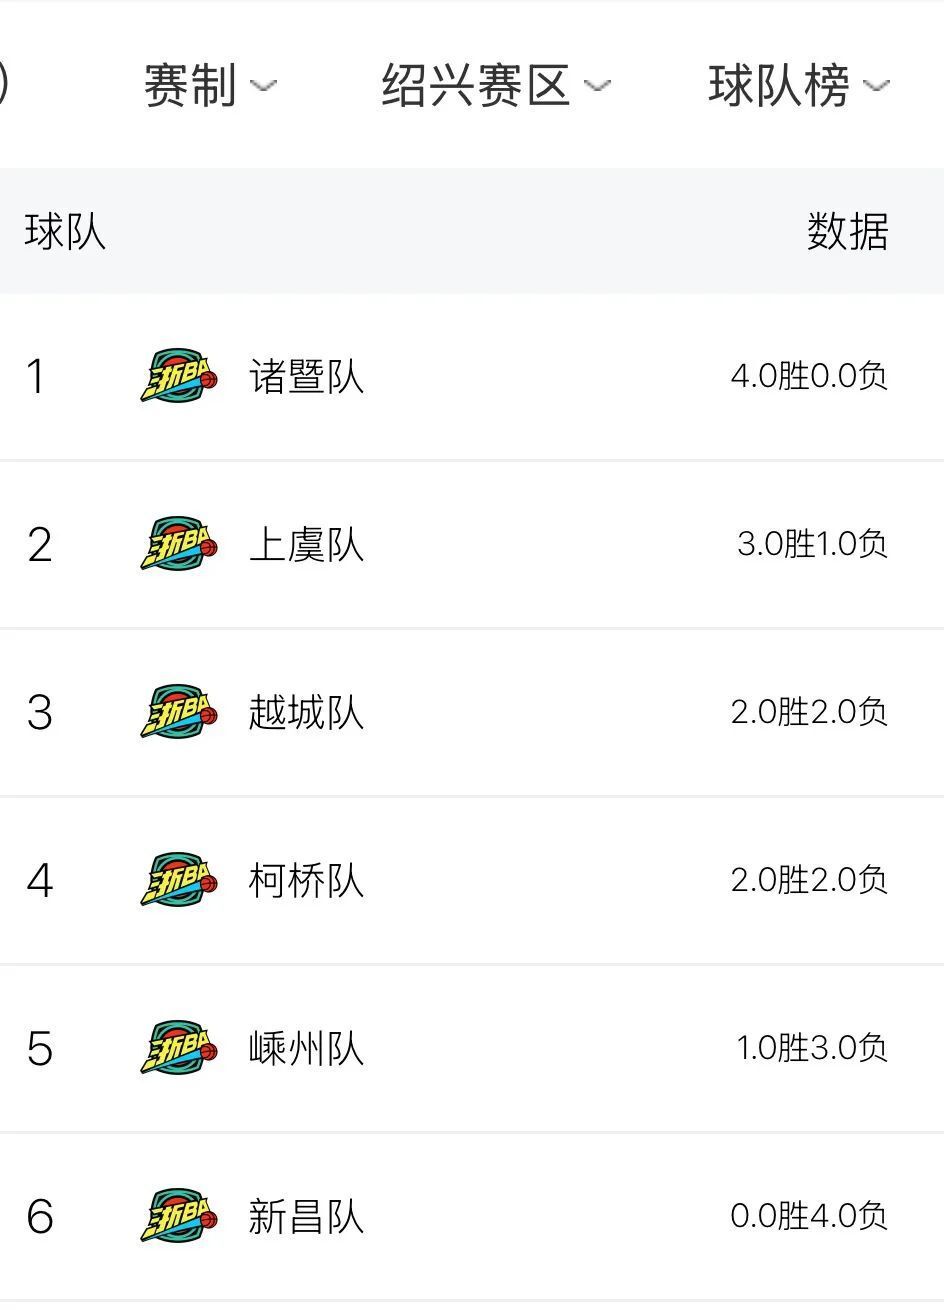
Task: Expand the 赛制 dropdown chevron
Action: click(x=263, y=86)
